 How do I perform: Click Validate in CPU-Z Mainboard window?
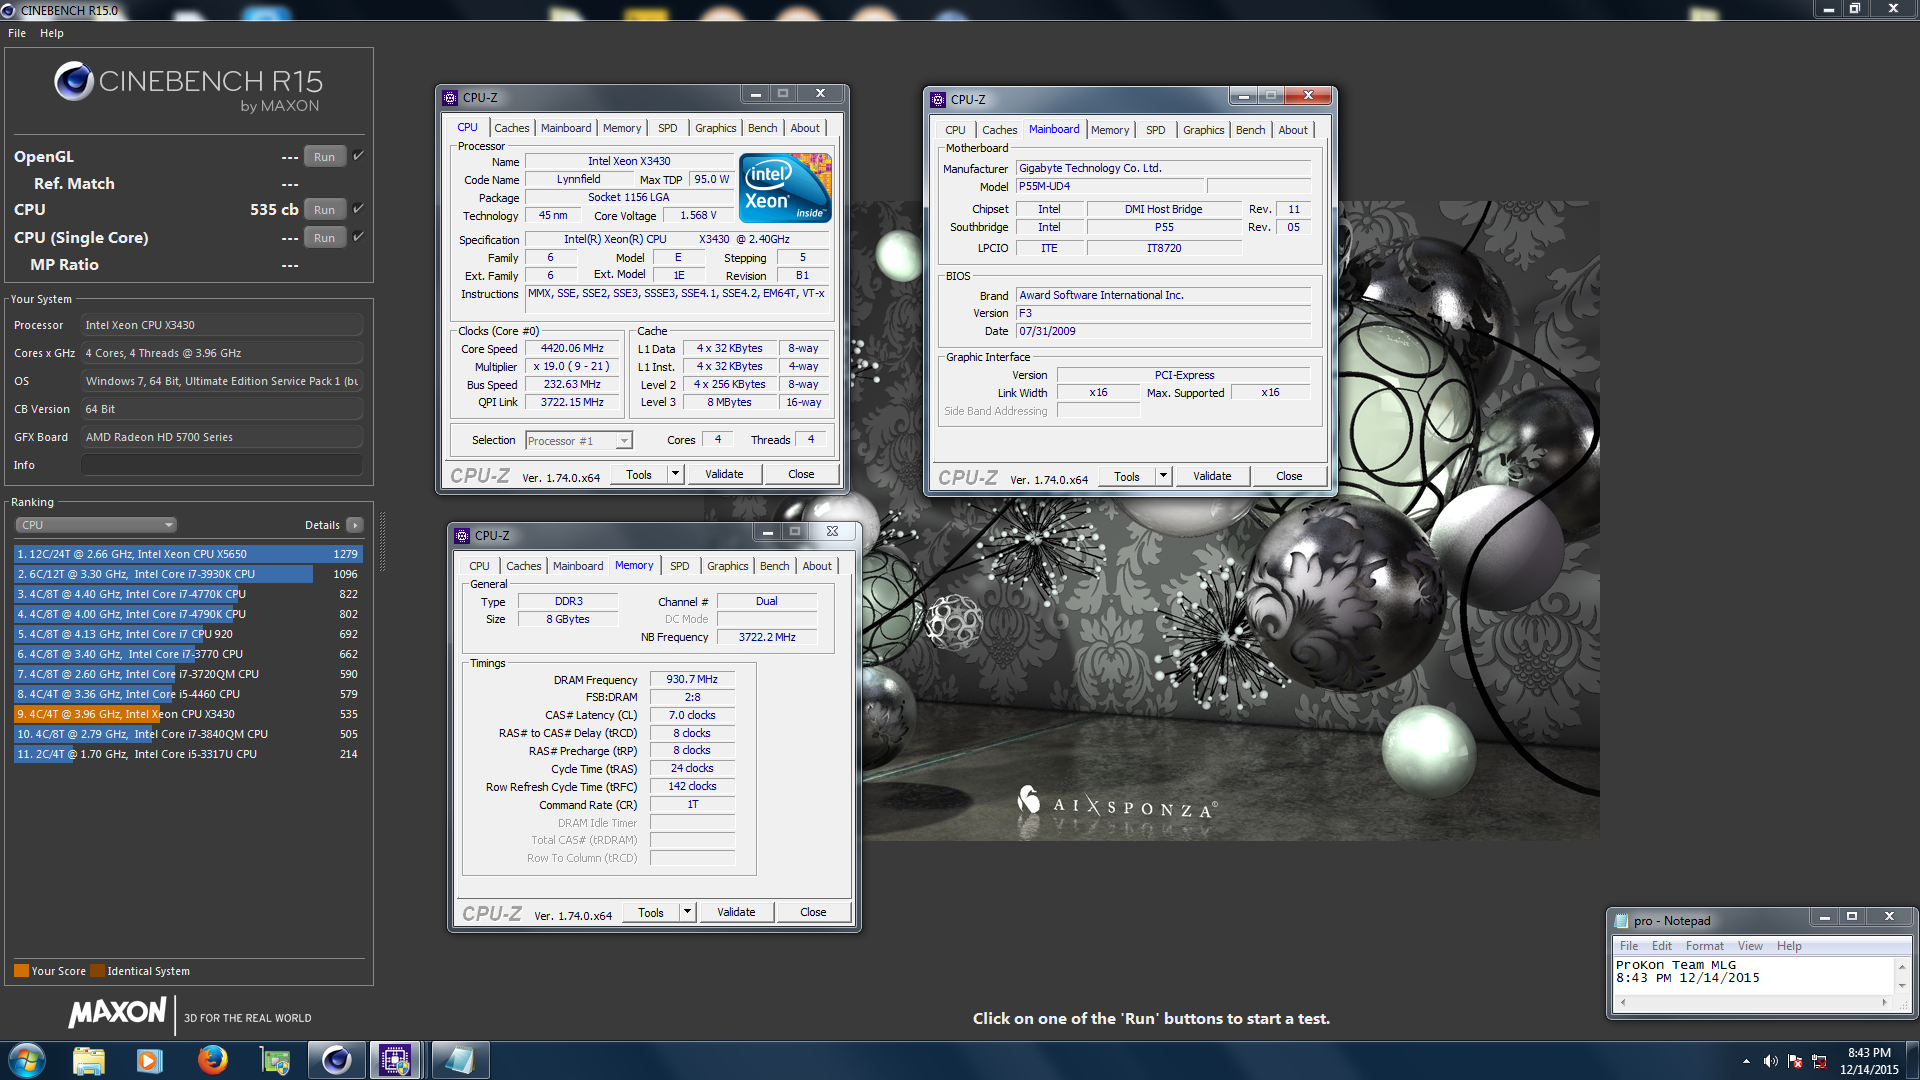pyautogui.click(x=1212, y=476)
